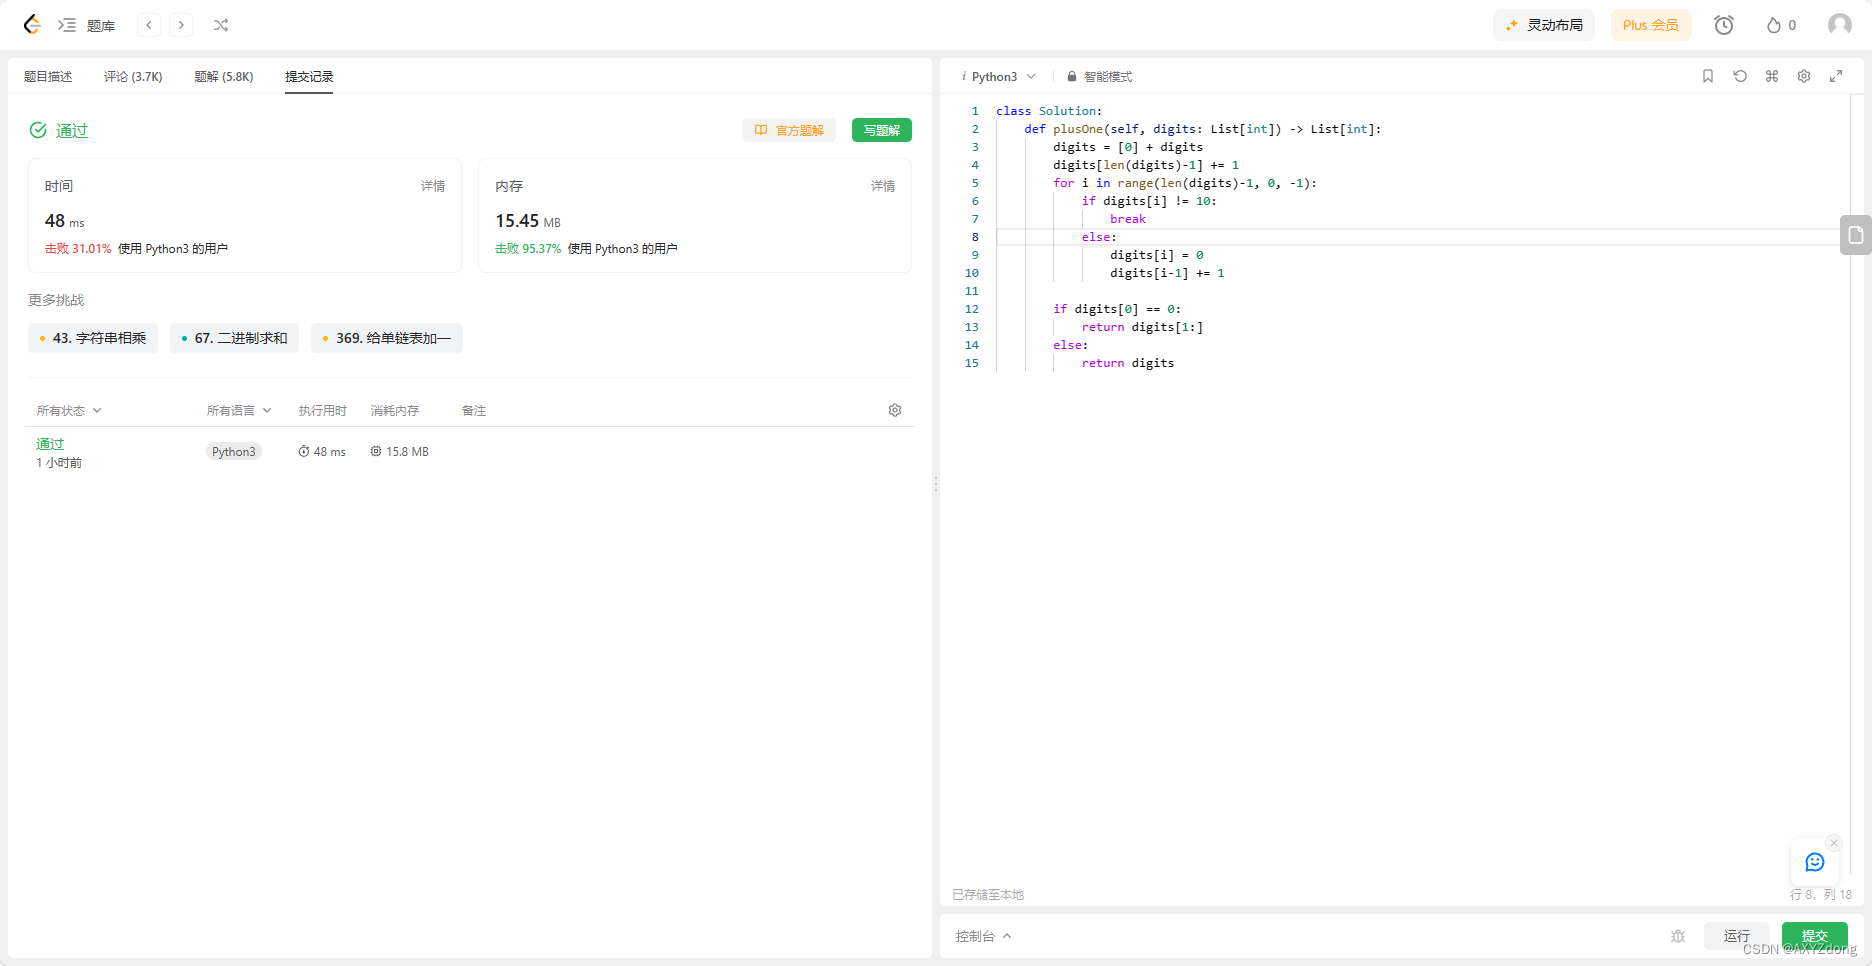Image resolution: width=1872 pixels, height=966 pixels.
Task: Click the 执行用时 column header
Action: click(x=322, y=411)
